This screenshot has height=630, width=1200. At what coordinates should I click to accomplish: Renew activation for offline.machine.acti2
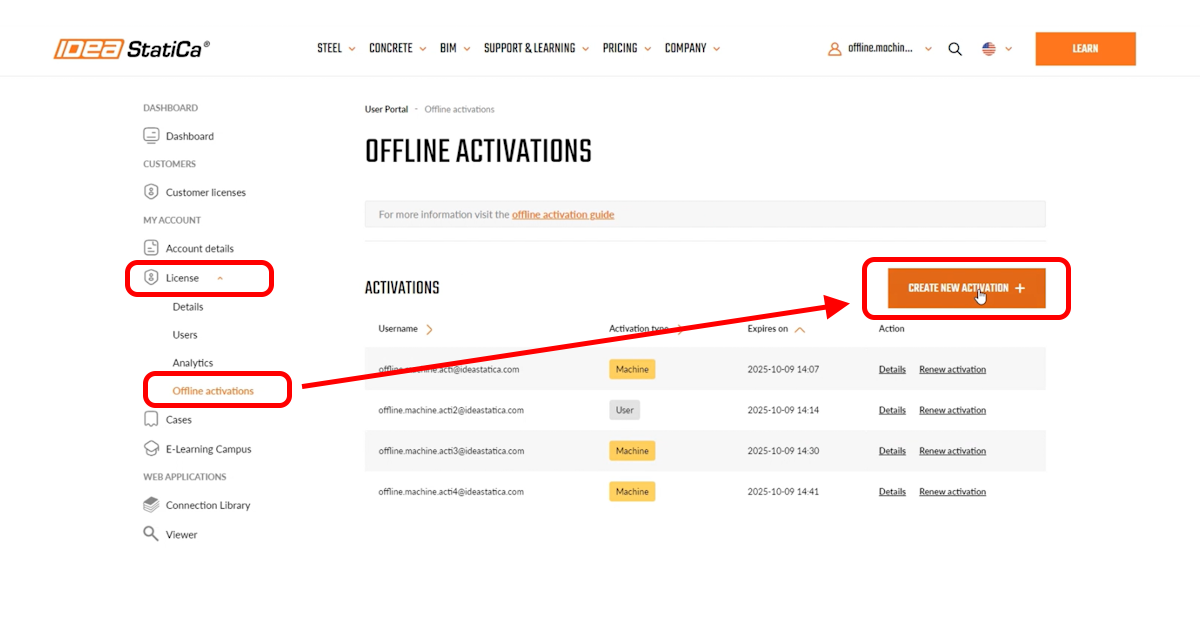[x=952, y=409]
